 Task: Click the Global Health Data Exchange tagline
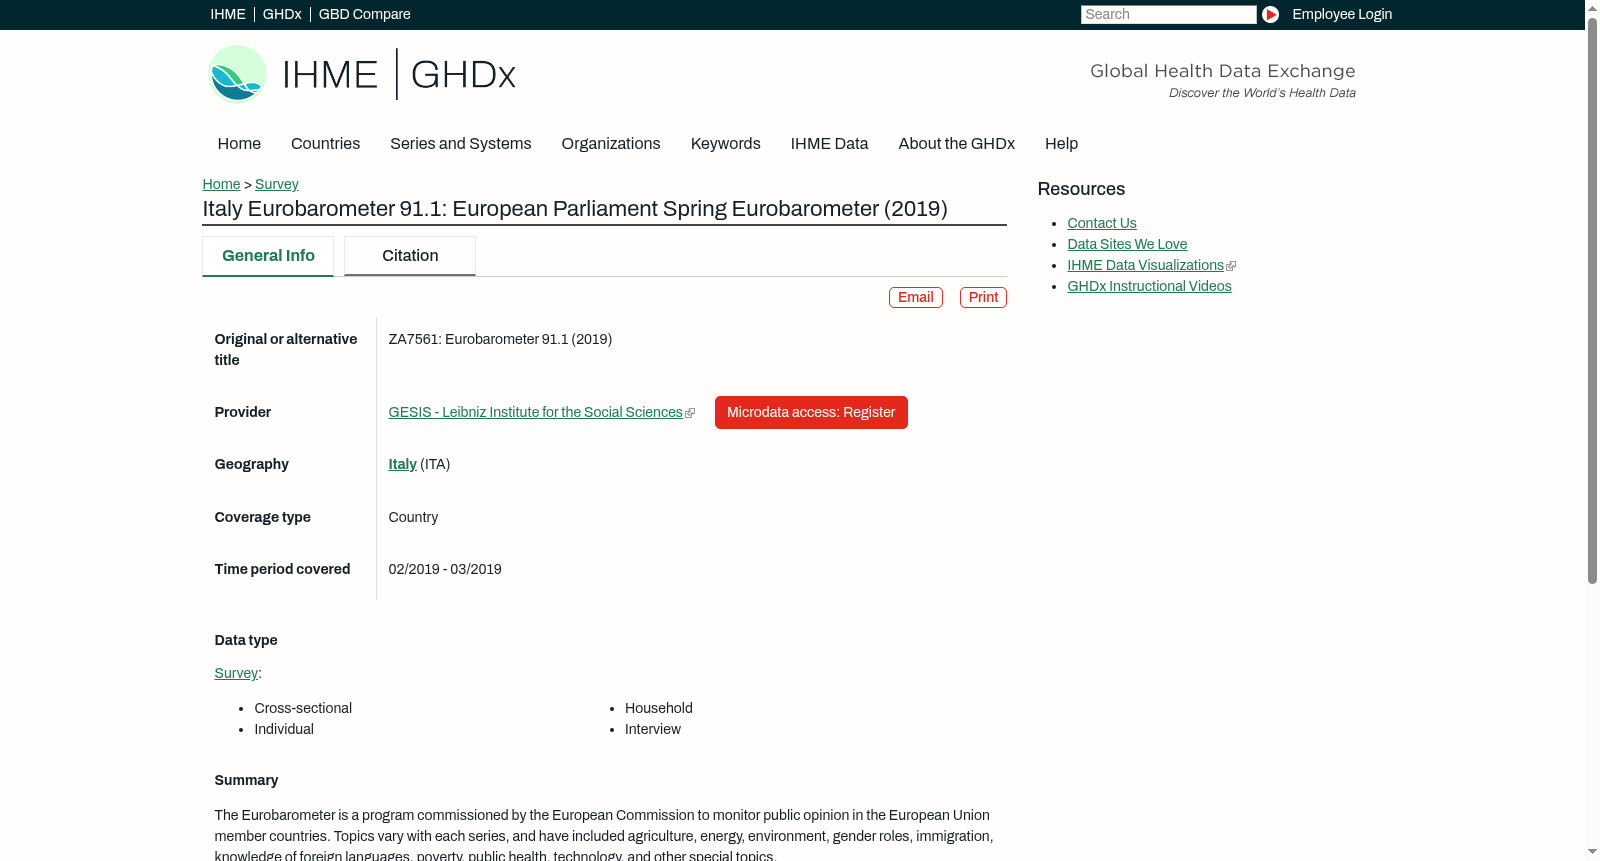tap(1222, 71)
